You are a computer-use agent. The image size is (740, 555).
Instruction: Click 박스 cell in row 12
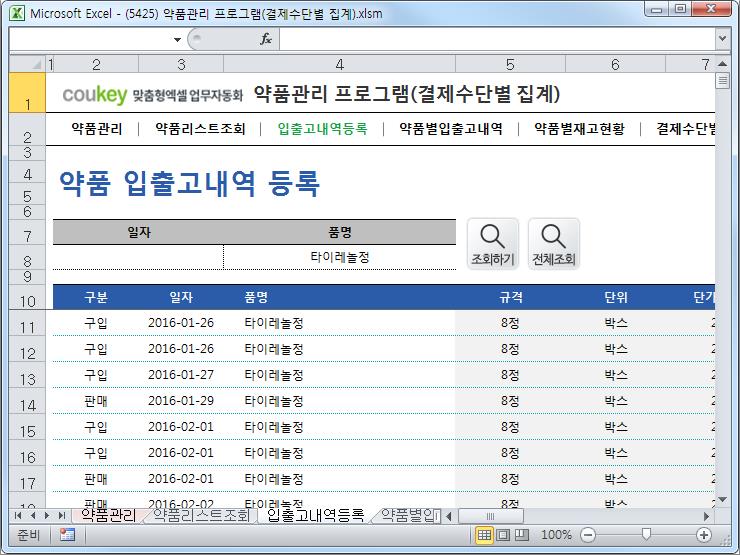point(616,349)
